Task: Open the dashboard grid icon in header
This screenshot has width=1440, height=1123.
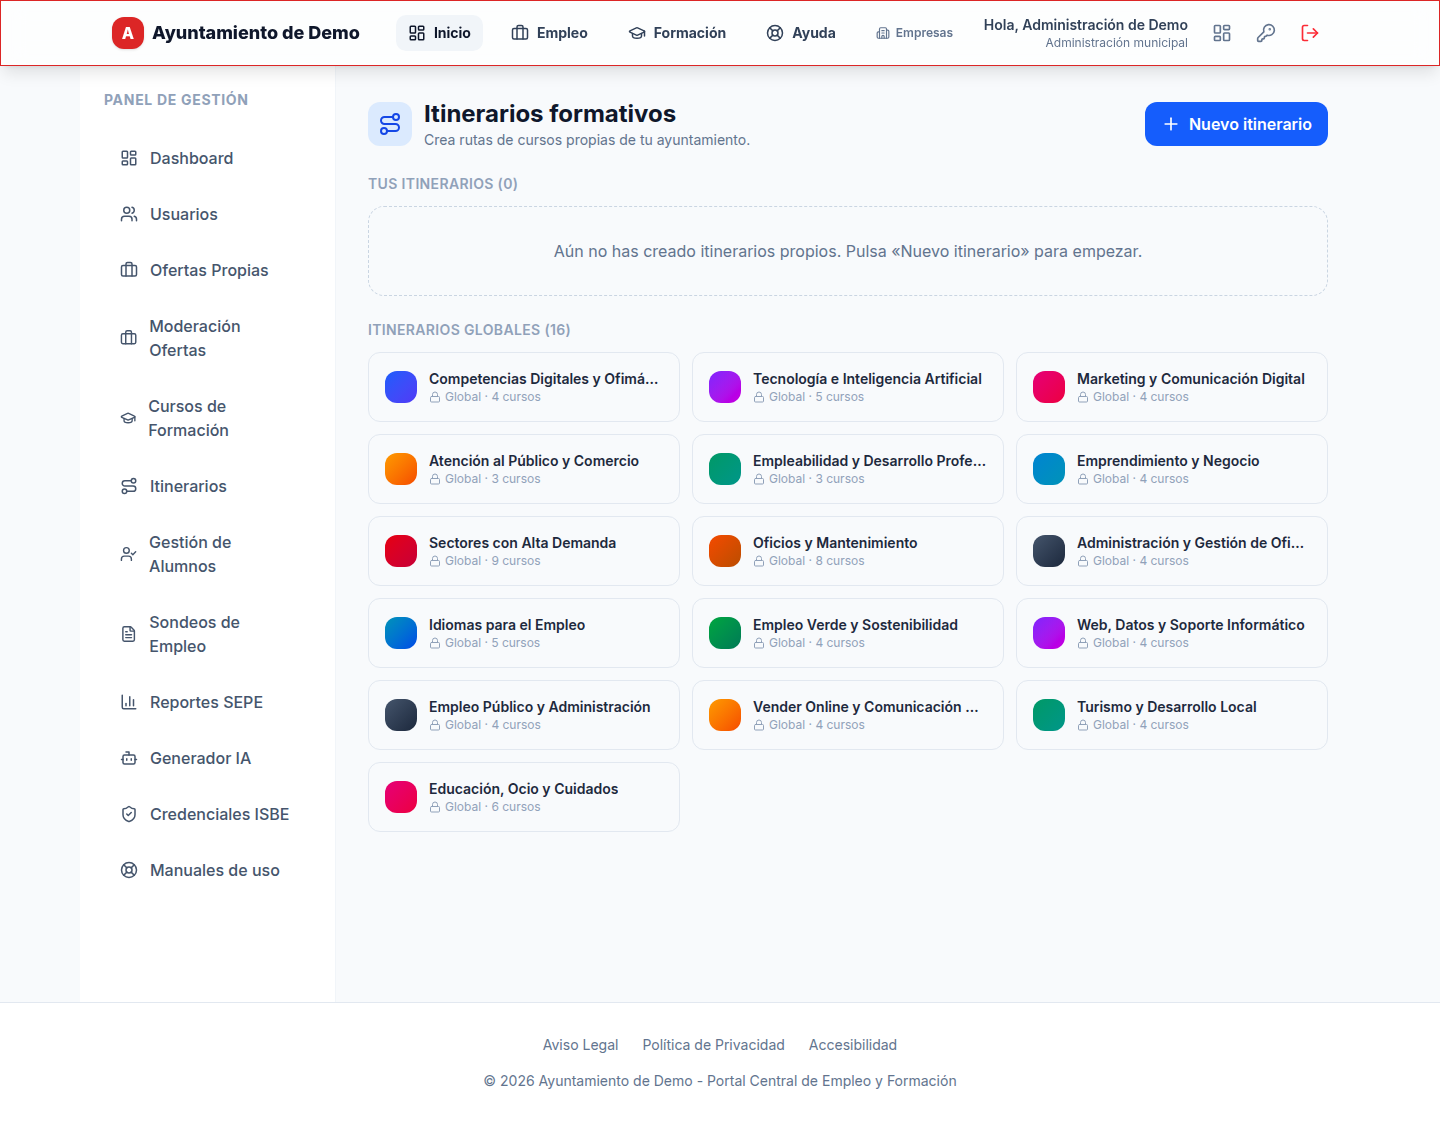Action: pos(1222,33)
